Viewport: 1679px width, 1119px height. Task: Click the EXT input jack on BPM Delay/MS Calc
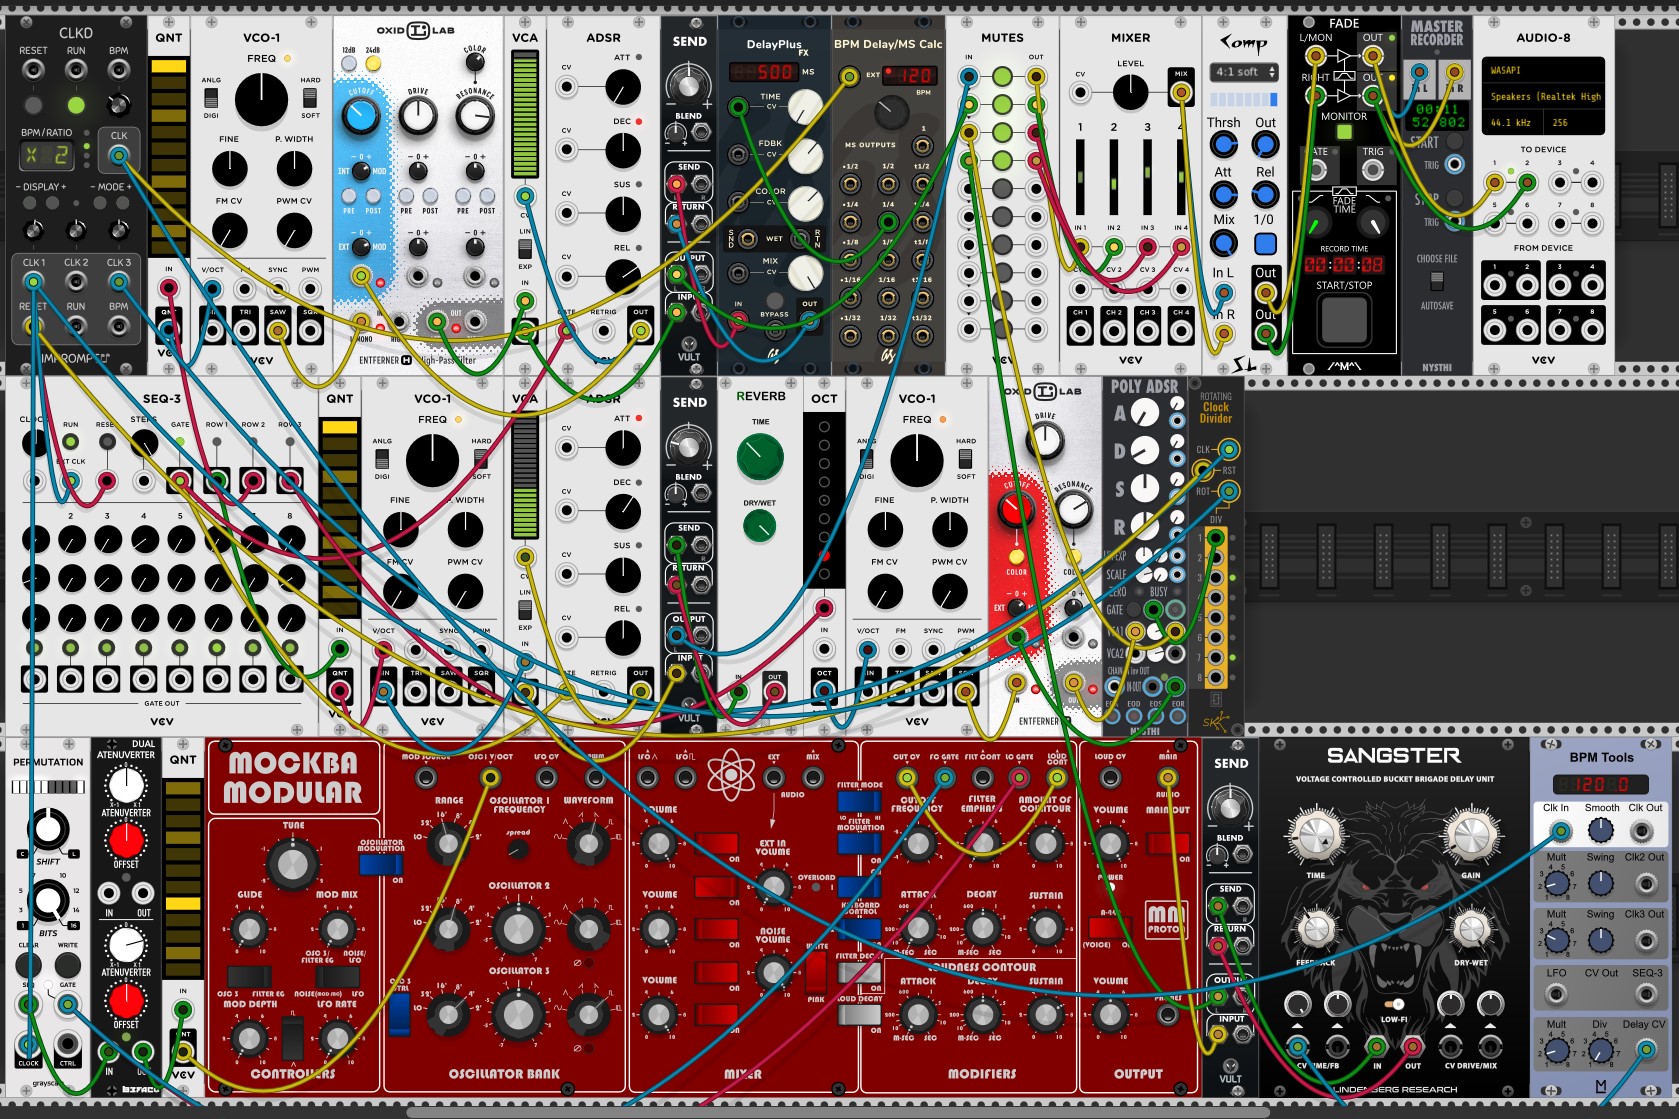click(x=849, y=75)
